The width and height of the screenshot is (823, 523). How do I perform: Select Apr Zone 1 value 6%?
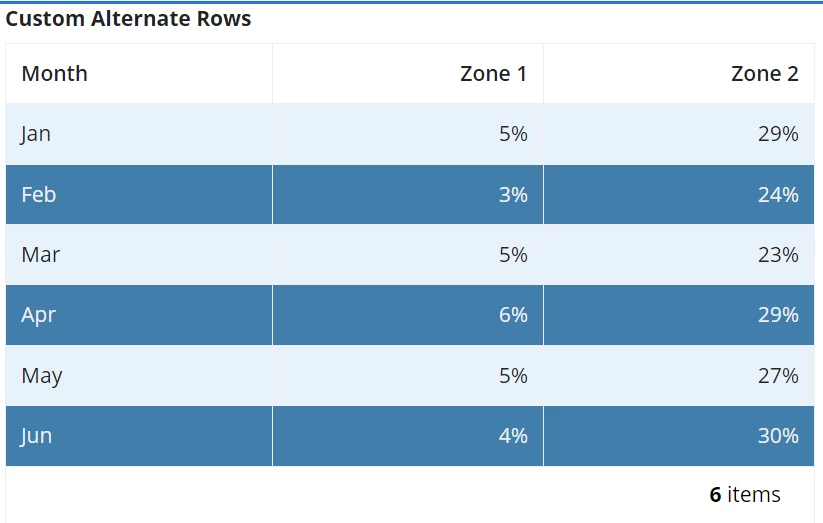coord(408,315)
